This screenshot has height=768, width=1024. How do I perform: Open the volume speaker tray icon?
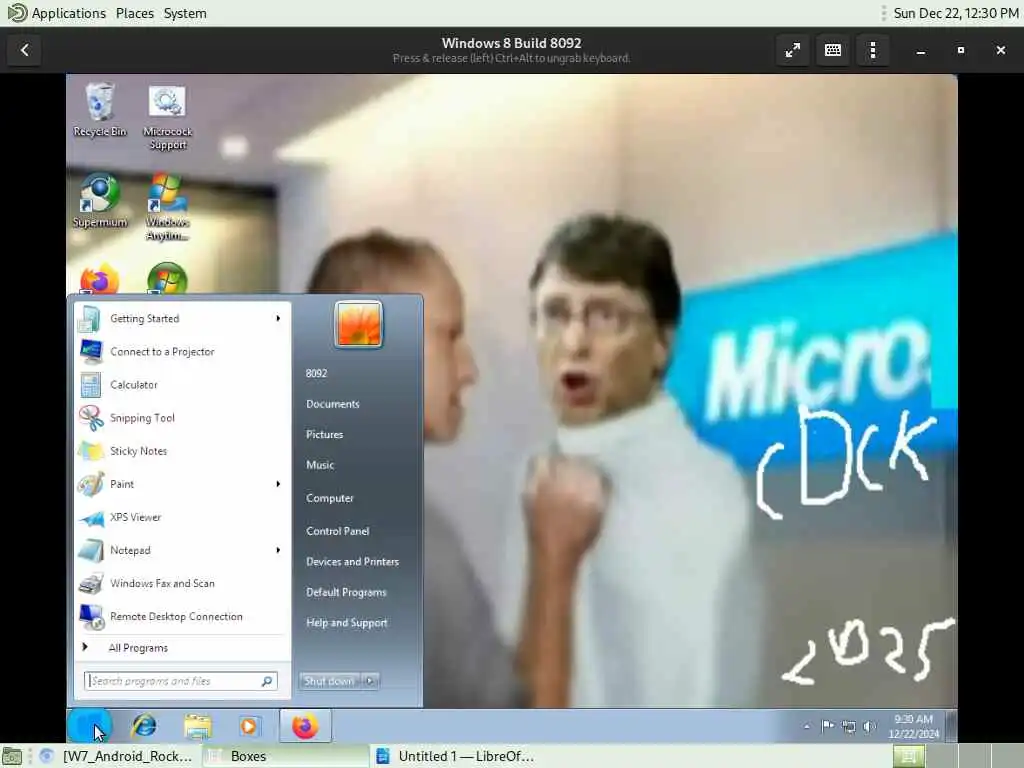tap(869, 726)
